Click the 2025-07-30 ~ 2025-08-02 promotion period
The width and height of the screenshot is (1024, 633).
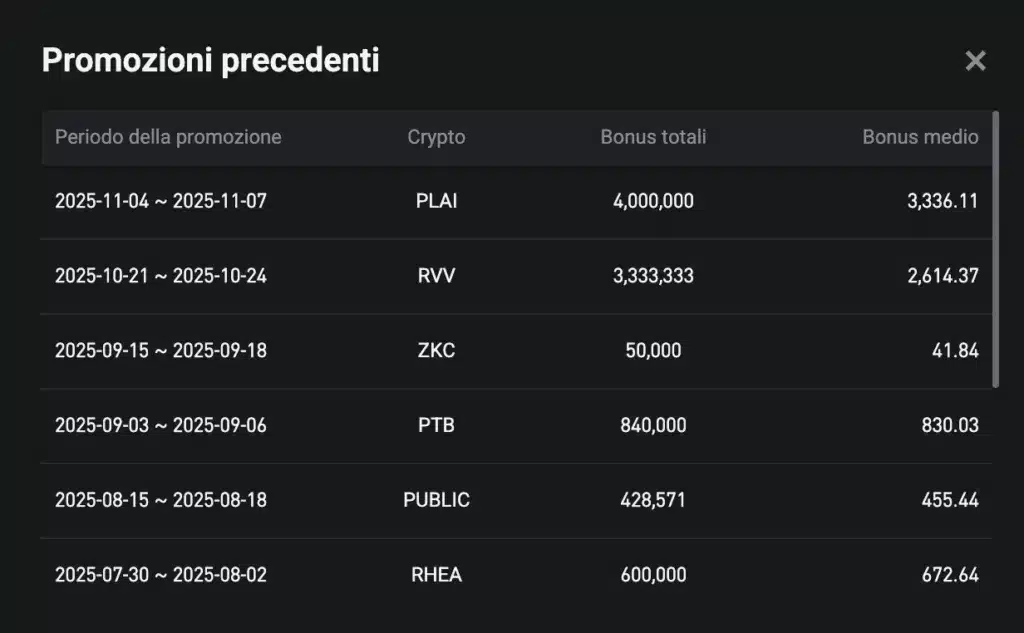(x=161, y=575)
